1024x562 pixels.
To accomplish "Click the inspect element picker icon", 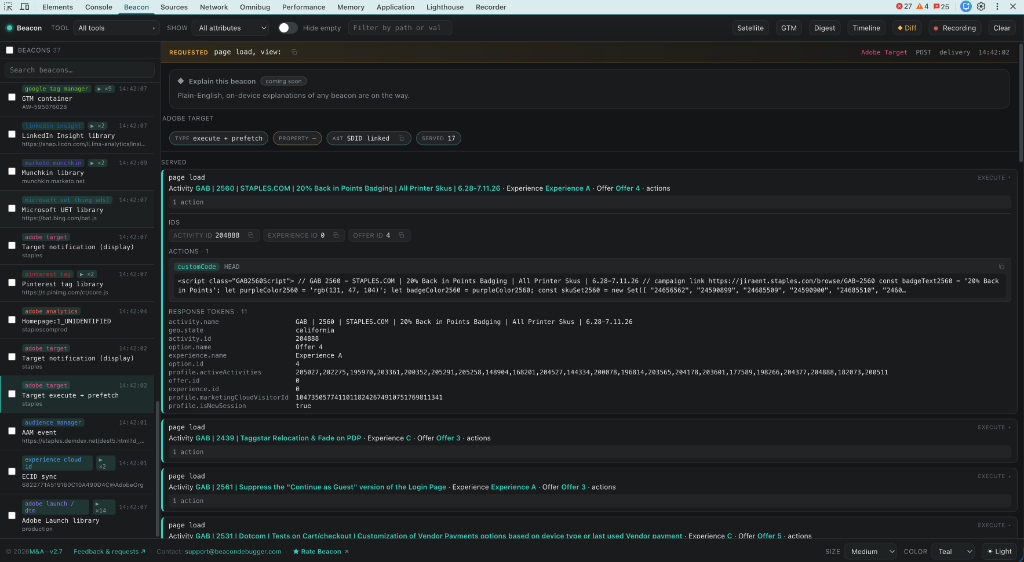I will pyautogui.click(x=8, y=7).
